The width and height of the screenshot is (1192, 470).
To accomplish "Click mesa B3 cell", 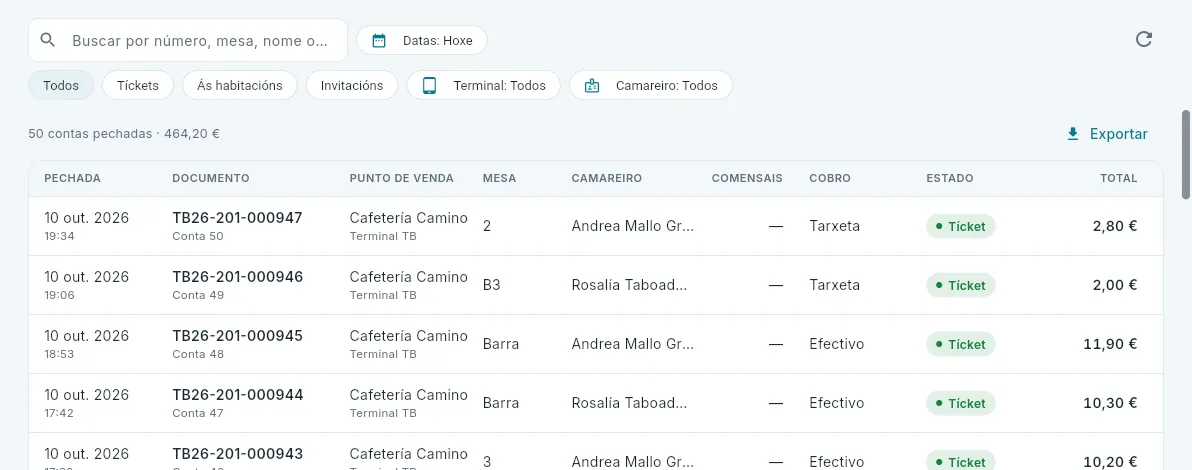I will click(492, 285).
